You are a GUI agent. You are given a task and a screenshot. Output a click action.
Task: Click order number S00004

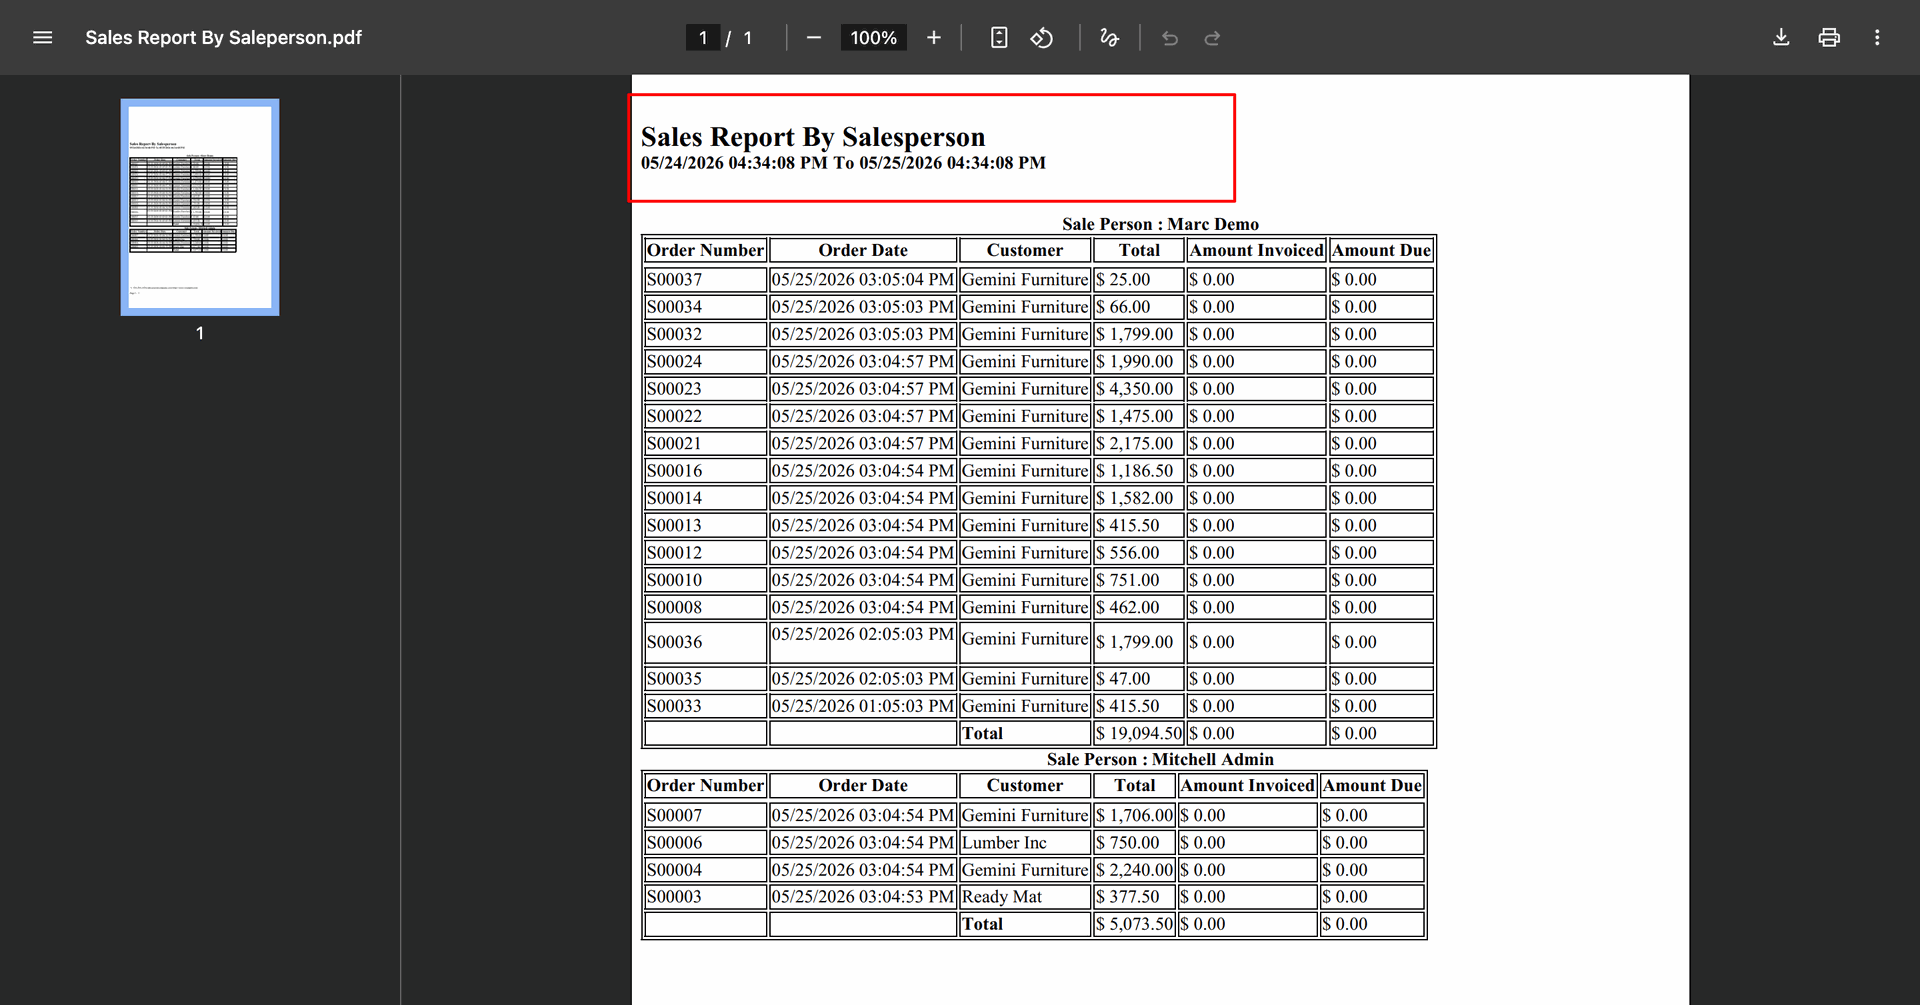(675, 870)
